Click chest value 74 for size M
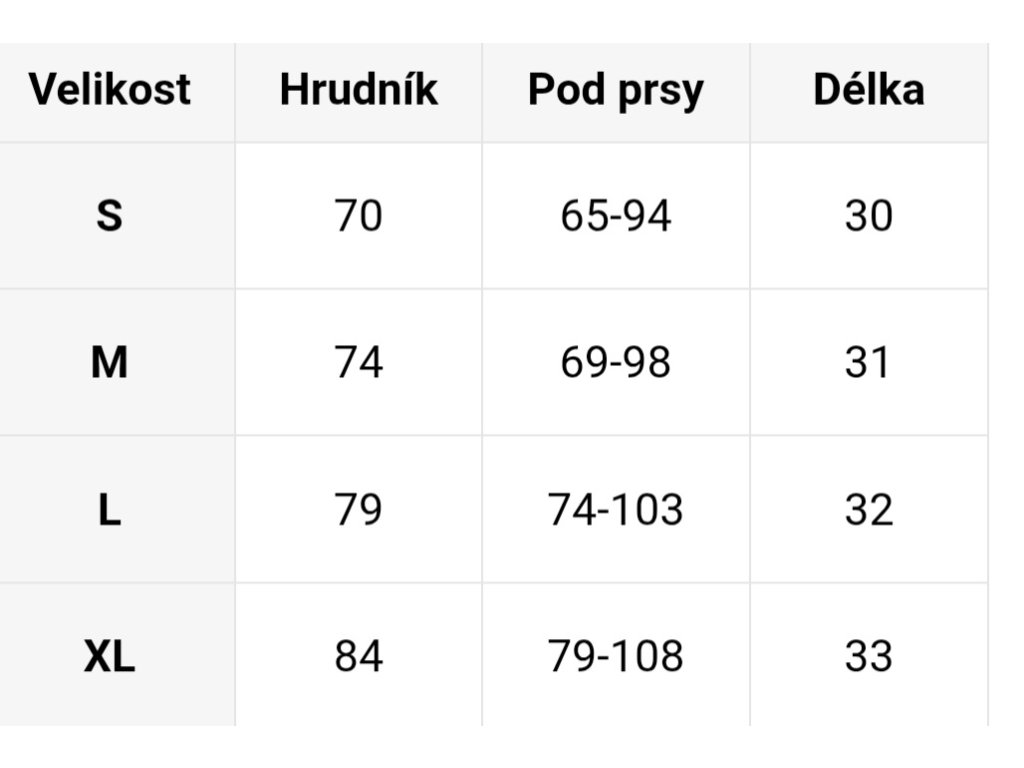Screen dimensions: 1024x768 click(x=358, y=362)
